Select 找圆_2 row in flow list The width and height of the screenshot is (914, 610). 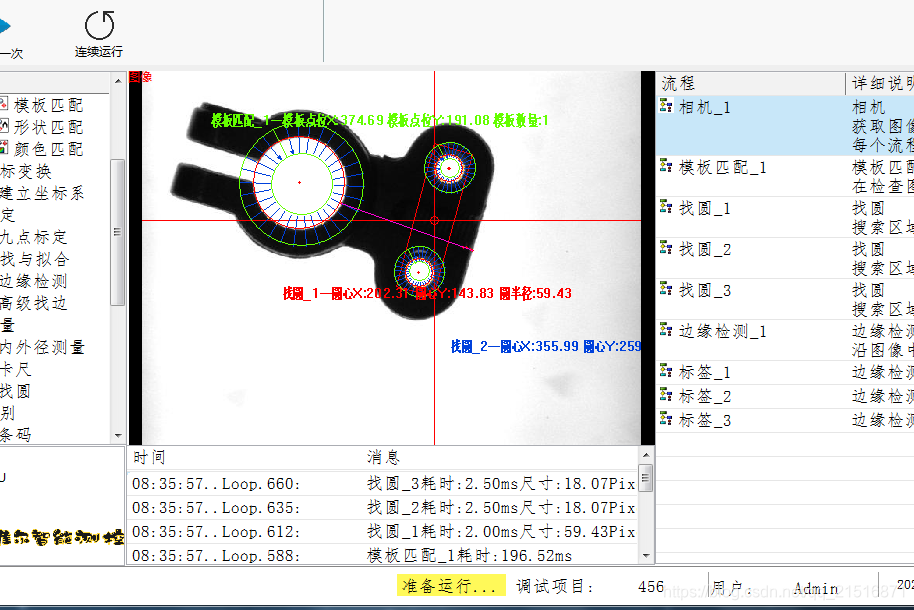pyautogui.click(x=785, y=258)
